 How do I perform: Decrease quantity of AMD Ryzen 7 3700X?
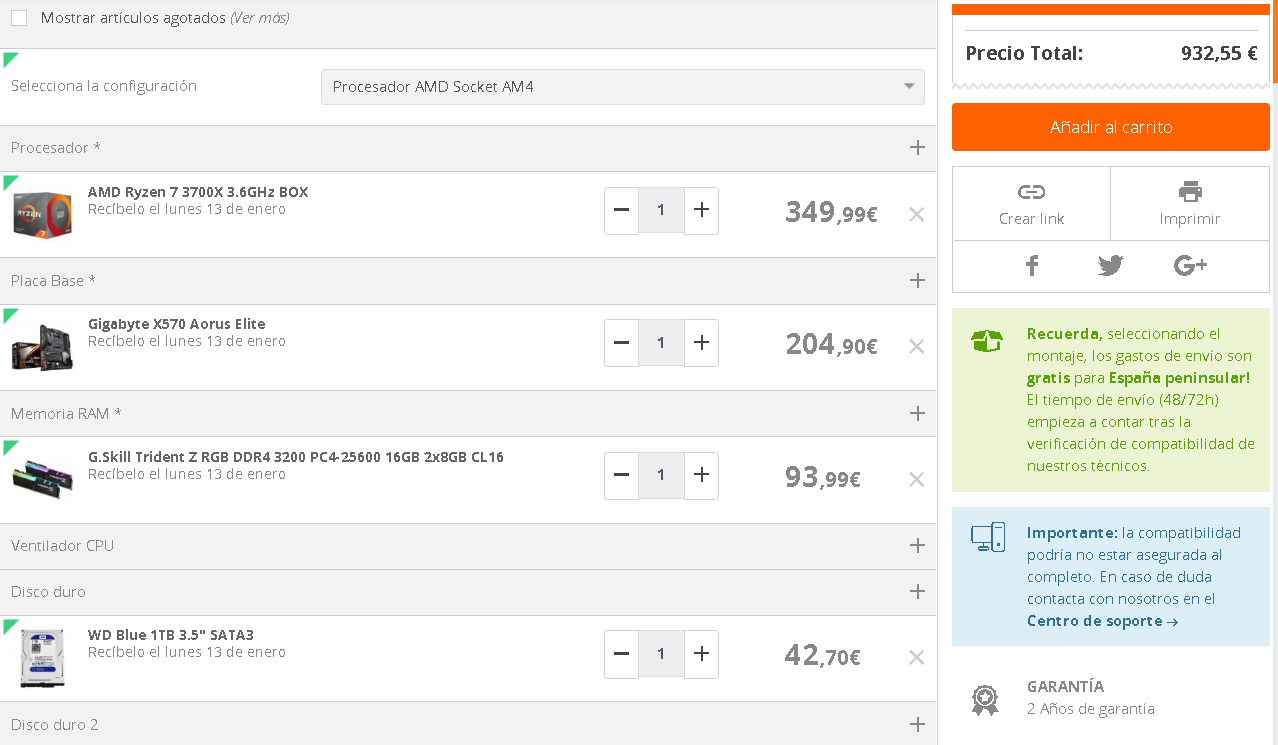[x=621, y=211]
